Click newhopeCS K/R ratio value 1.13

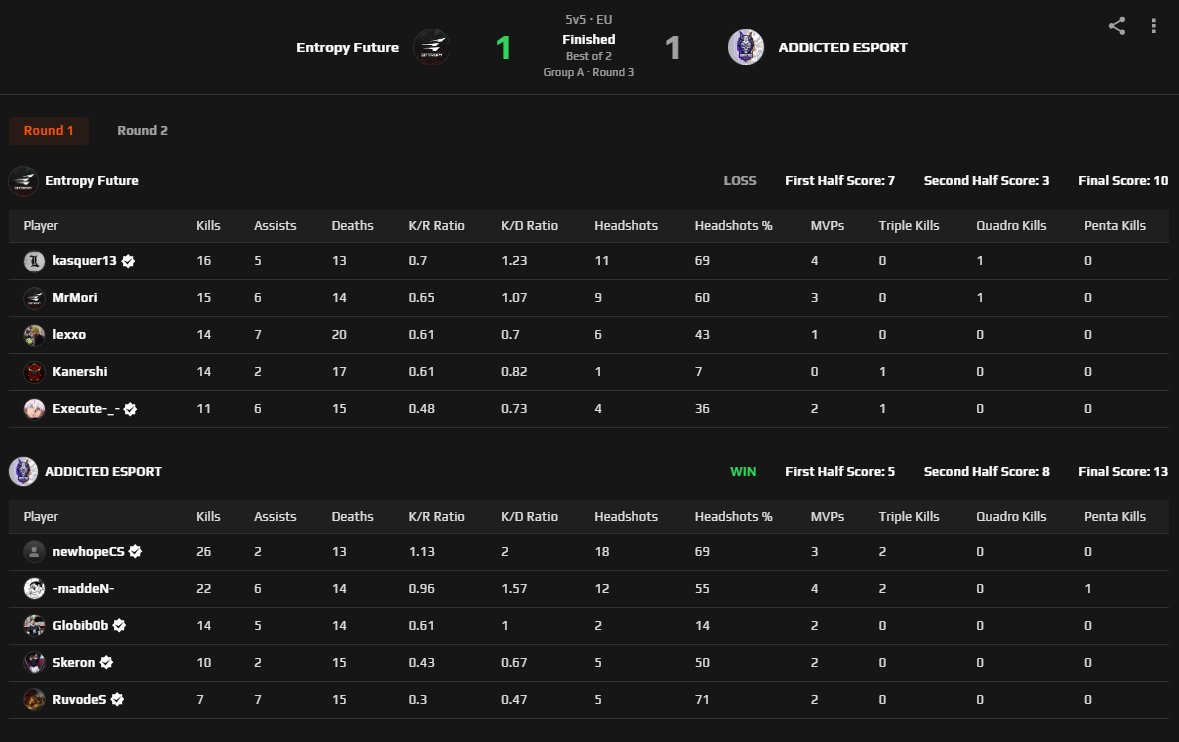pos(421,551)
